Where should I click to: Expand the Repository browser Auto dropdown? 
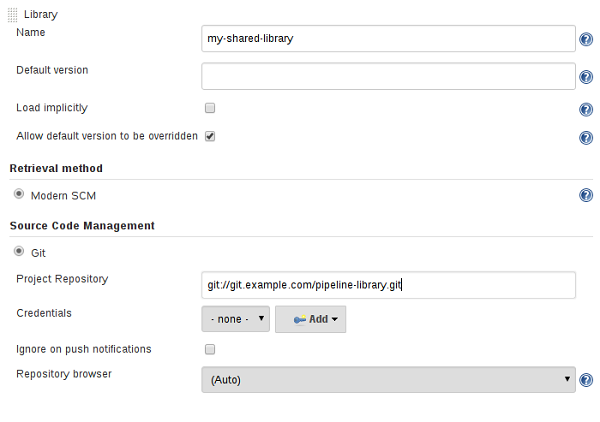click(x=388, y=380)
